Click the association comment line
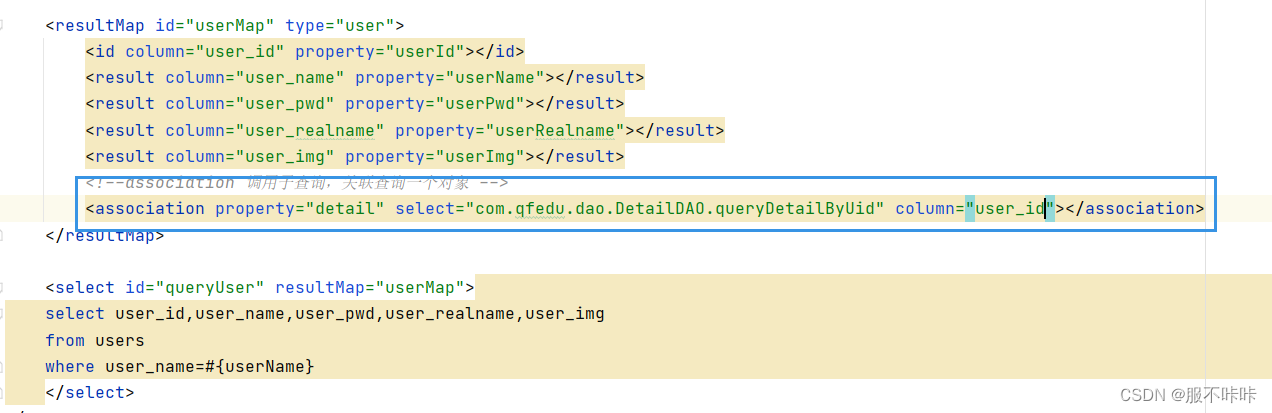This screenshot has height=413, width=1272. [297, 182]
